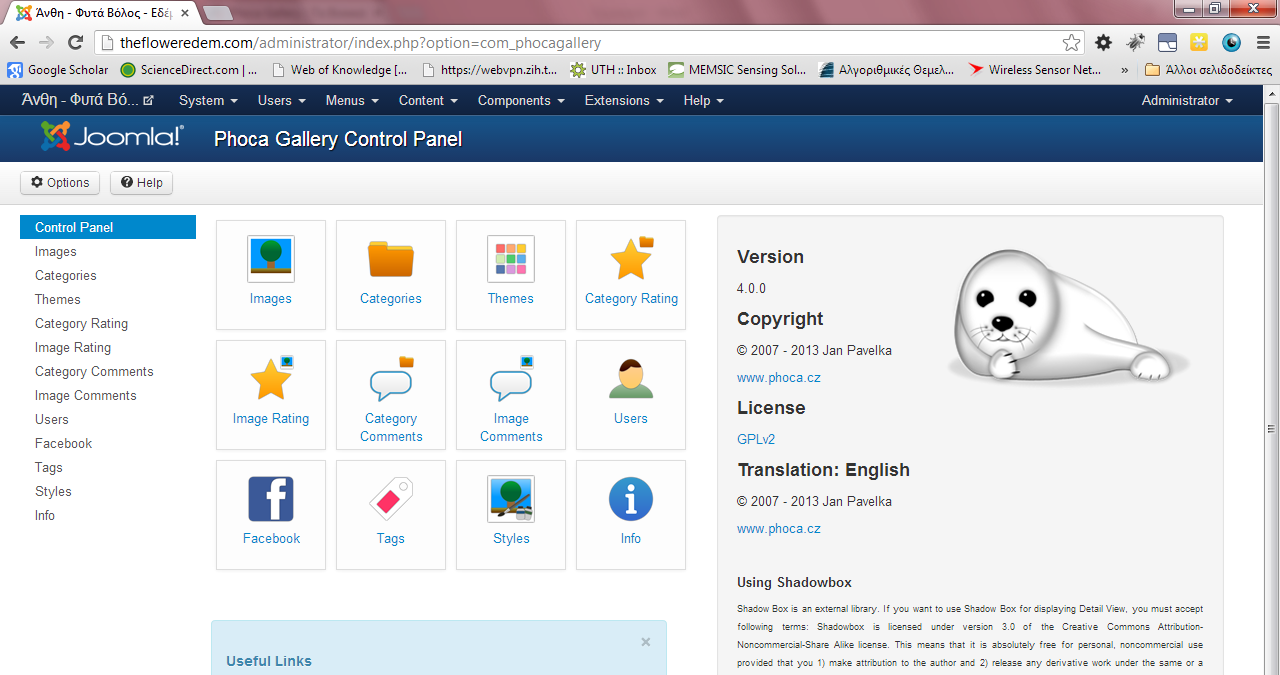Click the browser forward arrow
This screenshot has width=1280, height=675.
click(46, 42)
